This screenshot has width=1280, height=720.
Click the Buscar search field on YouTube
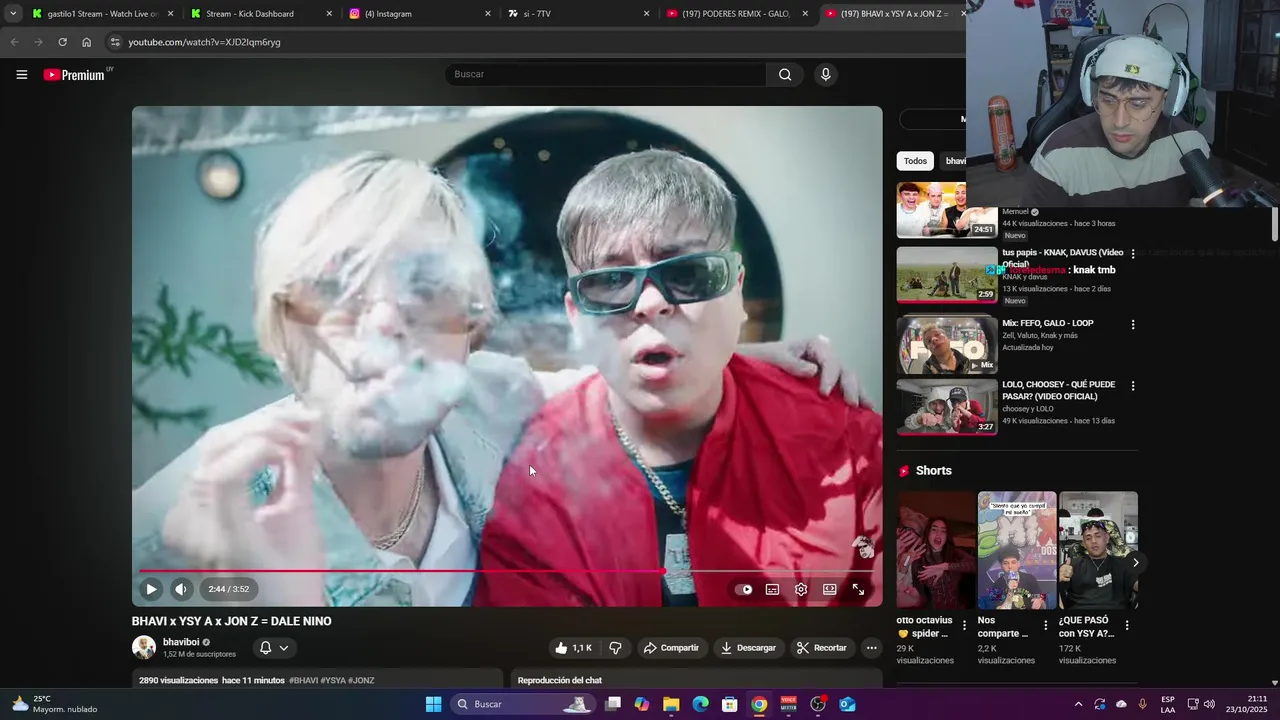coord(605,74)
